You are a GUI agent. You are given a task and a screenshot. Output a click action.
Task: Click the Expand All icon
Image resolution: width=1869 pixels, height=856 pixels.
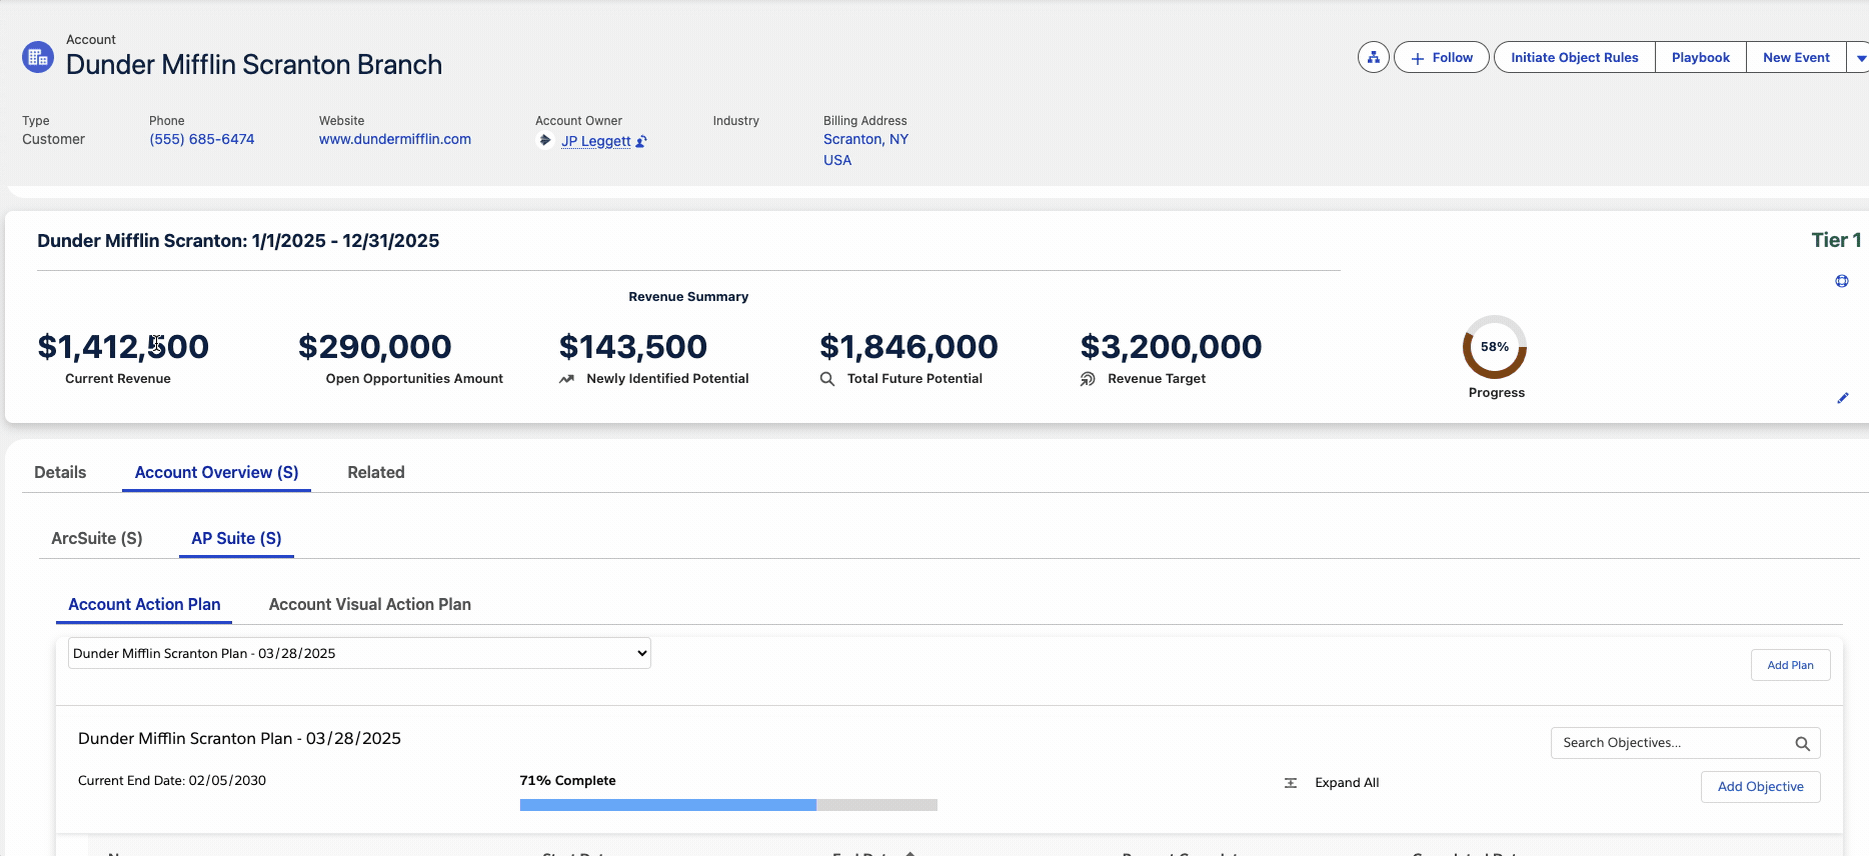click(x=1290, y=783)
